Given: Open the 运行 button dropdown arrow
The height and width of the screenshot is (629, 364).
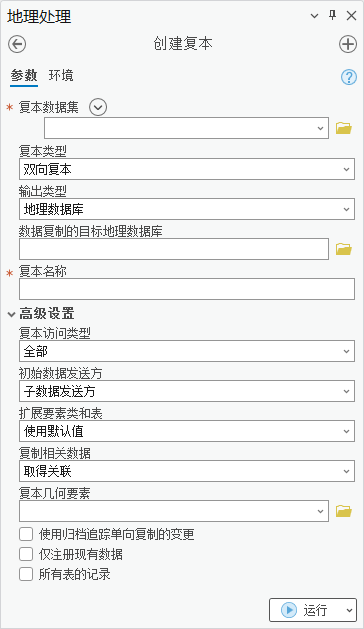Looking at the screenshot, I should (x=350, y=610).
